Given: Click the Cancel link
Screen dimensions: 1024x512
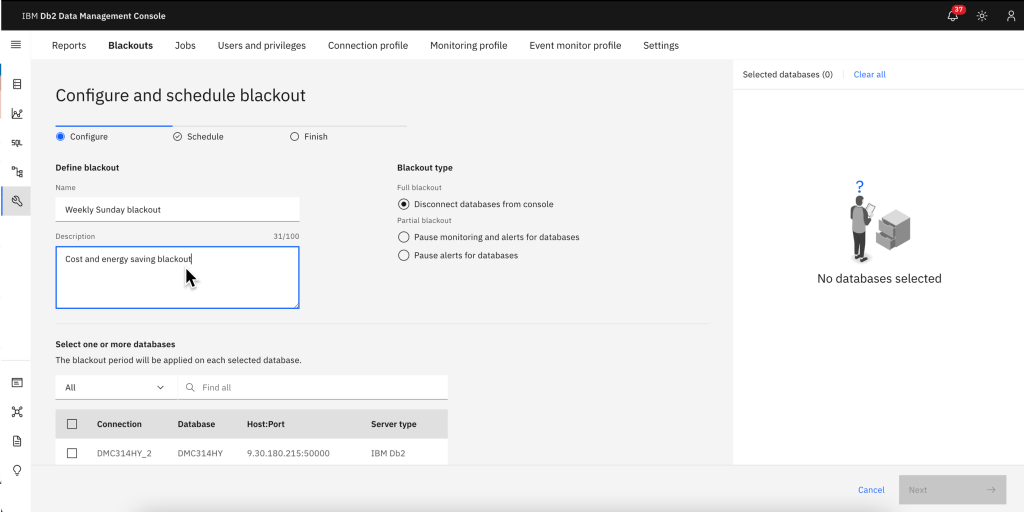Looking at the screenshot, I should click(871, 490).
